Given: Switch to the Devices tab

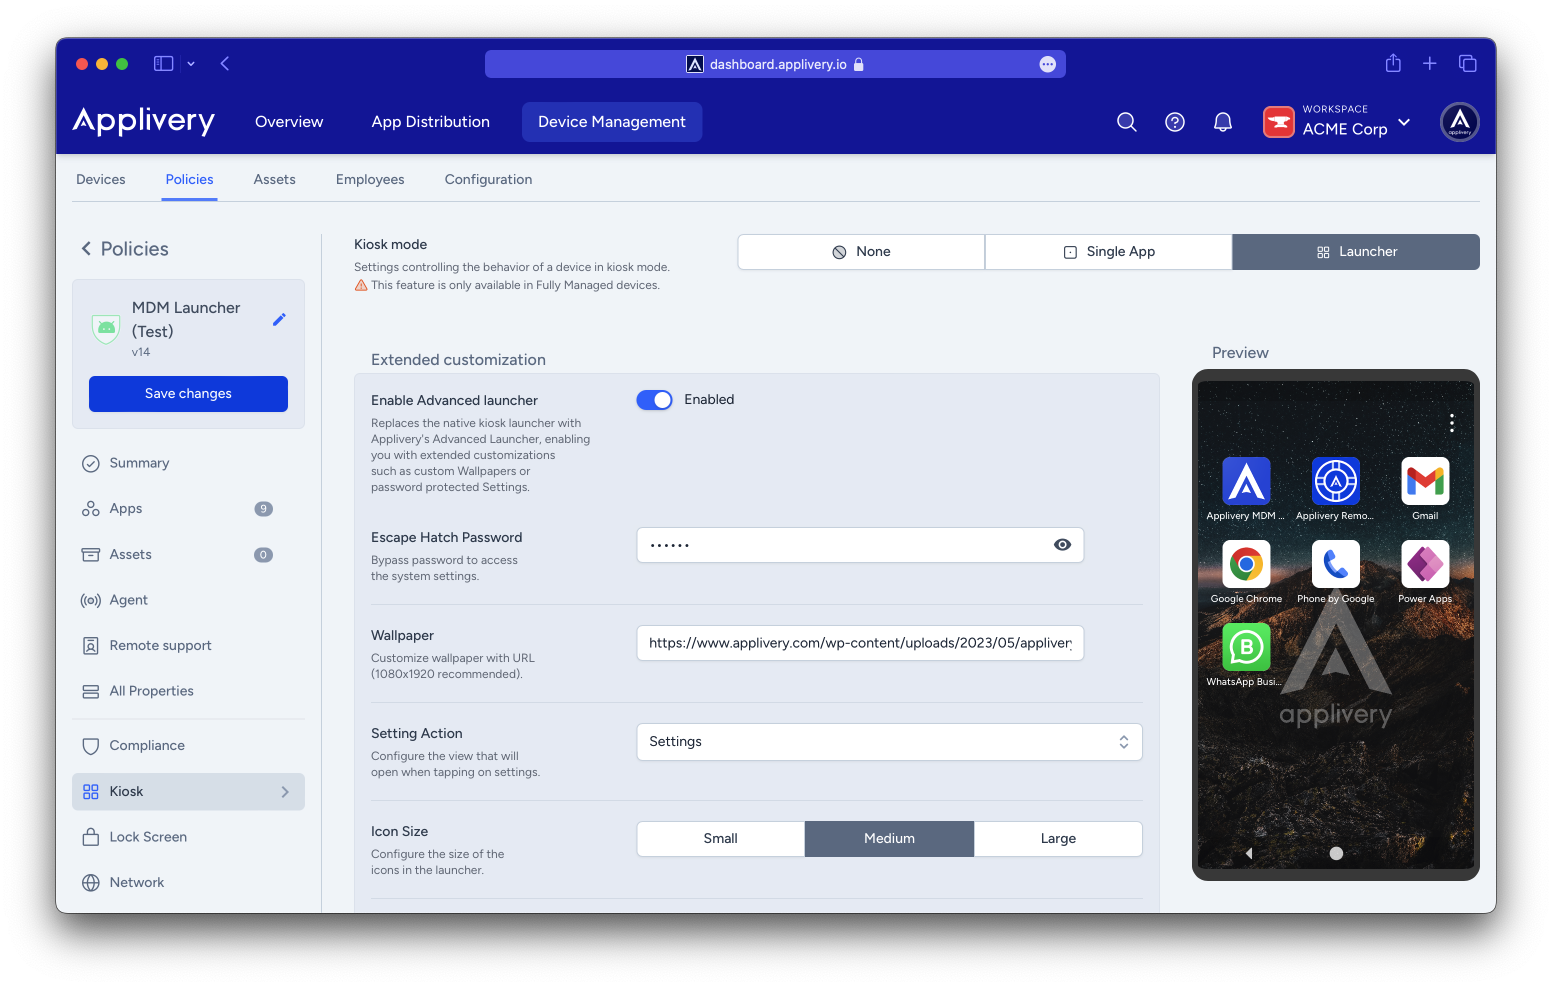Looking at the screenshot, I should pos(101,180).
